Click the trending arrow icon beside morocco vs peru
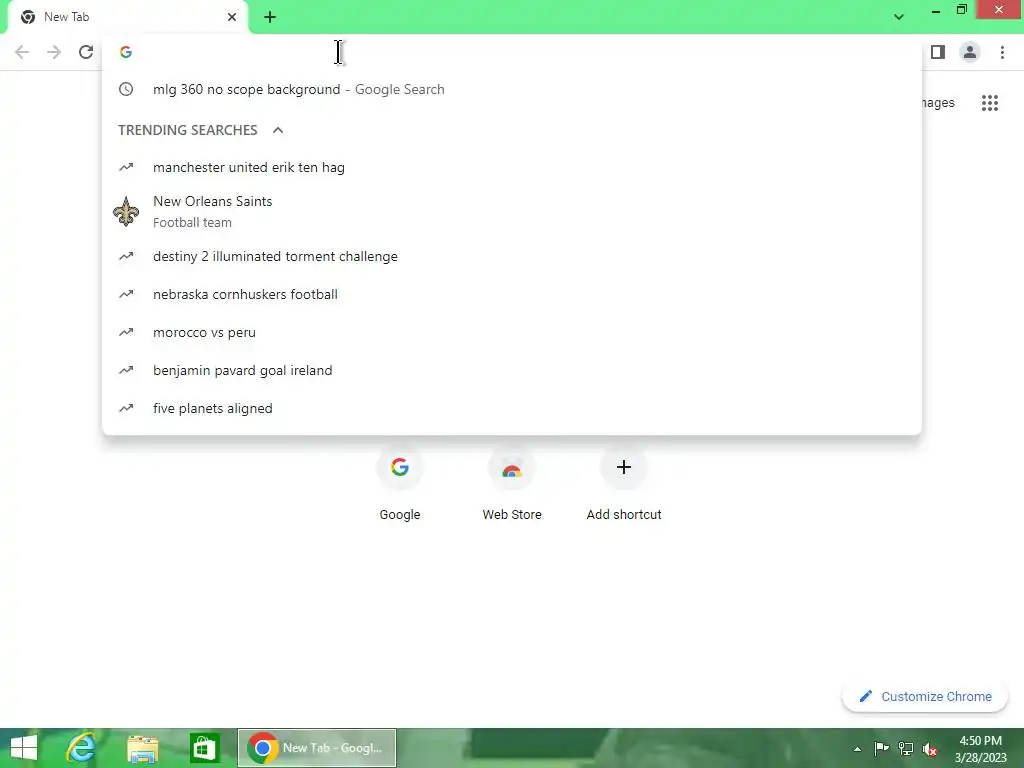The width and height of the screenshot is (1024, 768). 126,332
